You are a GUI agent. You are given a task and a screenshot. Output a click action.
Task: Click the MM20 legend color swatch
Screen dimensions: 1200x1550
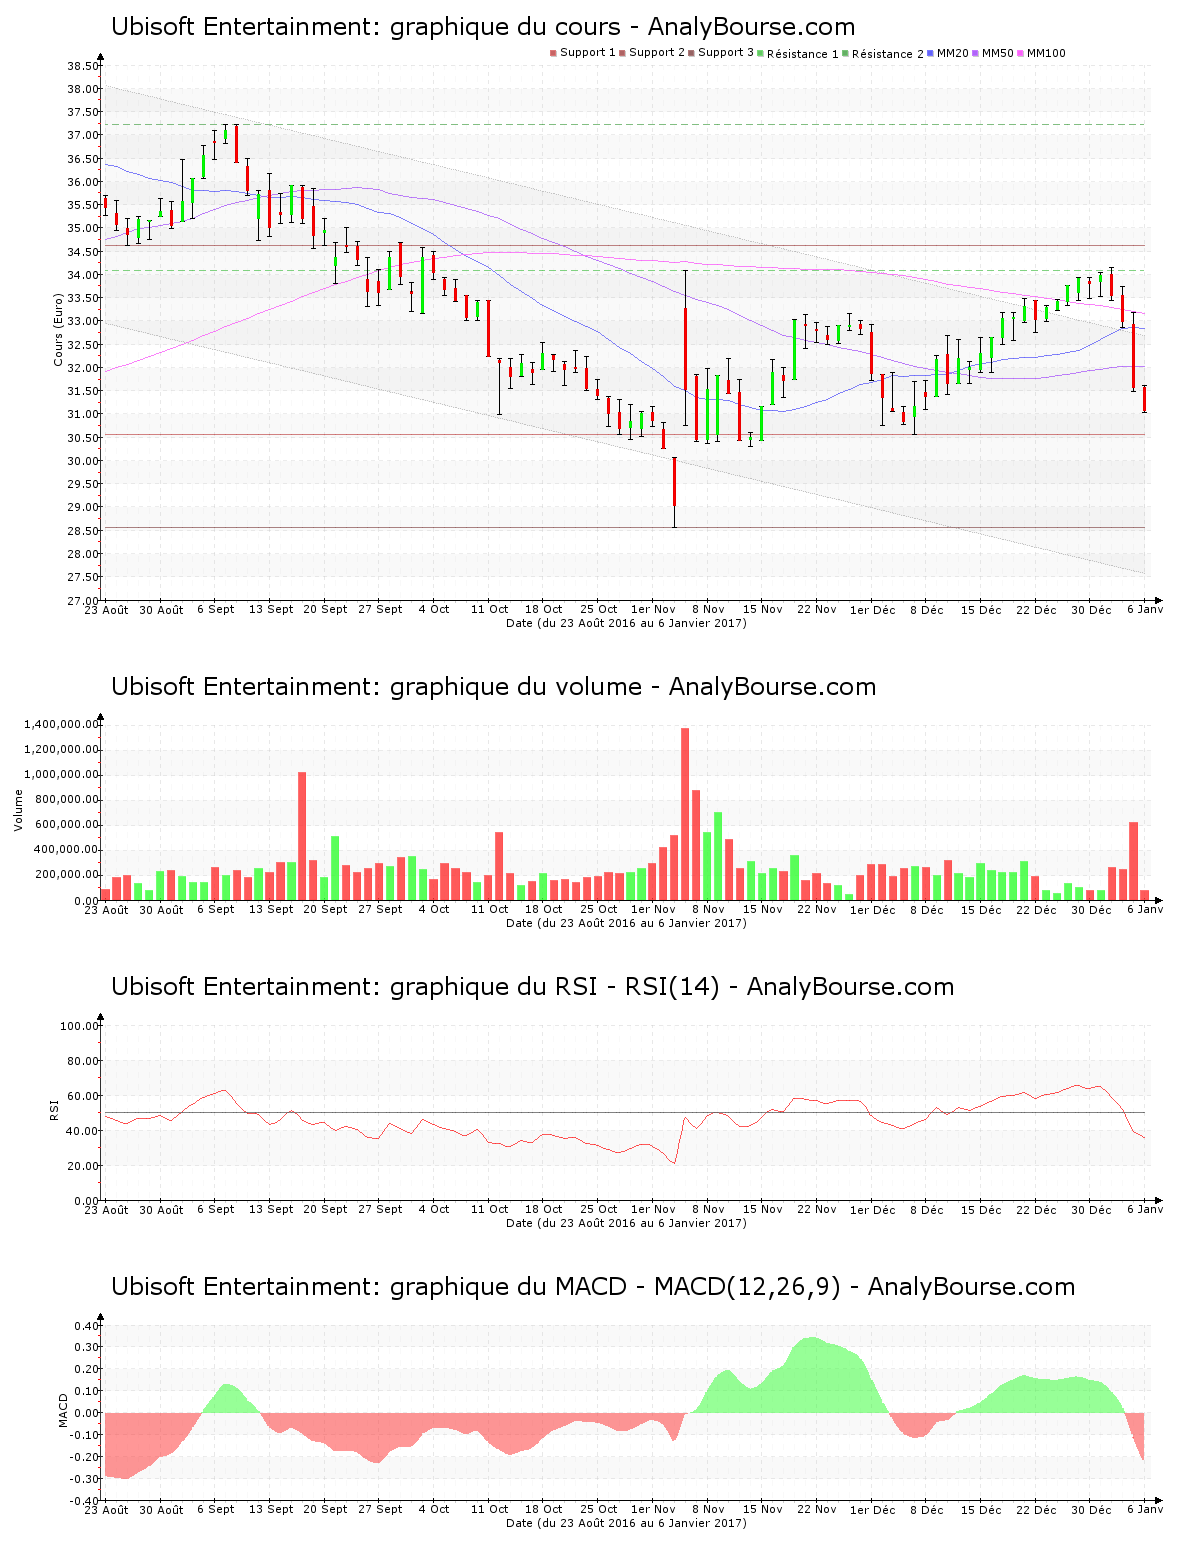932,53
